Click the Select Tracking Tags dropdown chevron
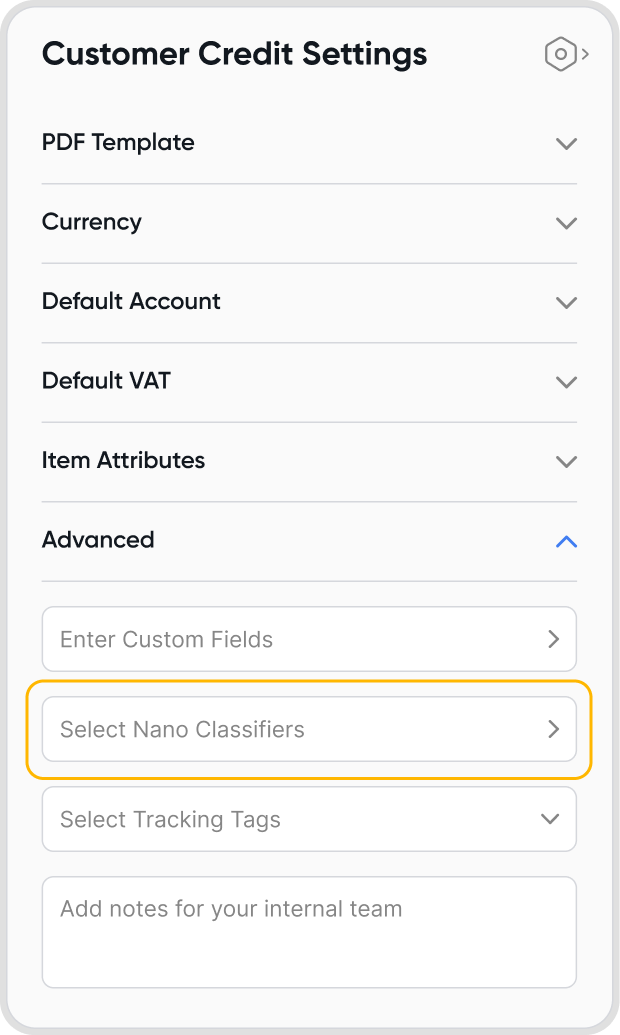The width and height of the screenshot is (620, 1035). (x=550, y=819)
